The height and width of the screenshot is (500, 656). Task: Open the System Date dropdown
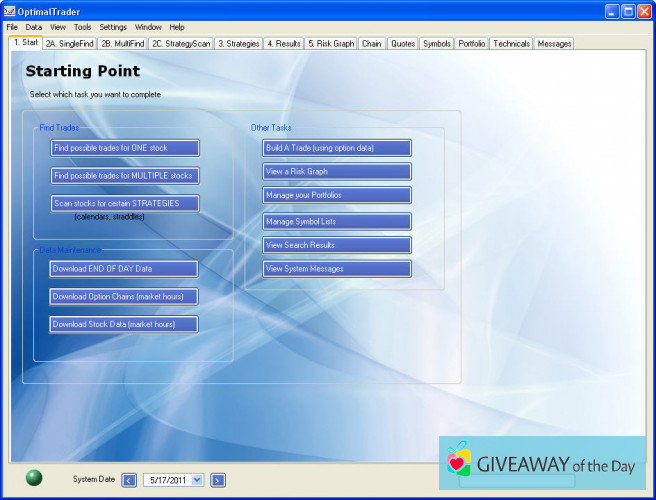point(196,480)
